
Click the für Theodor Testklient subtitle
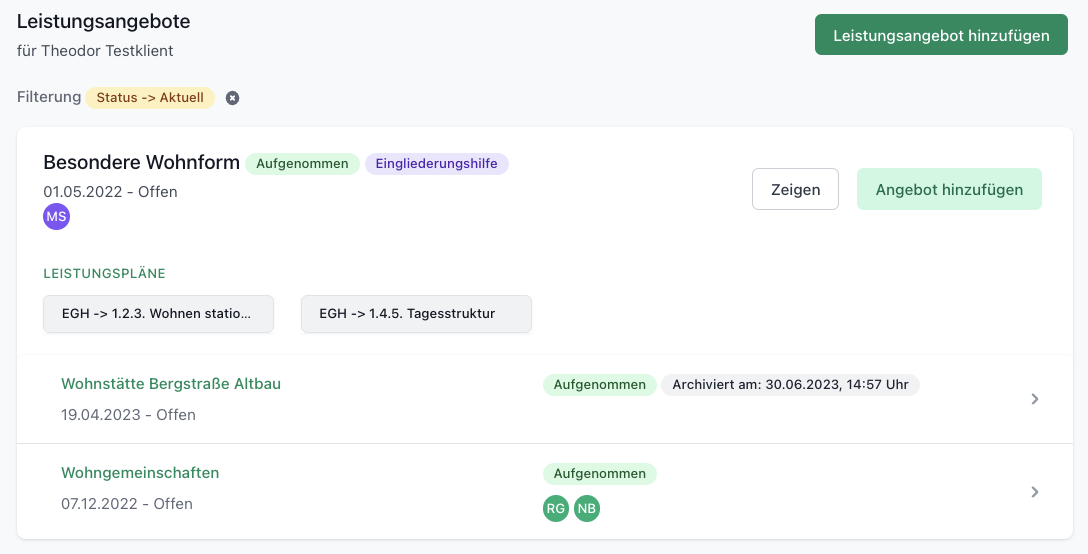[x=95, y=51]
